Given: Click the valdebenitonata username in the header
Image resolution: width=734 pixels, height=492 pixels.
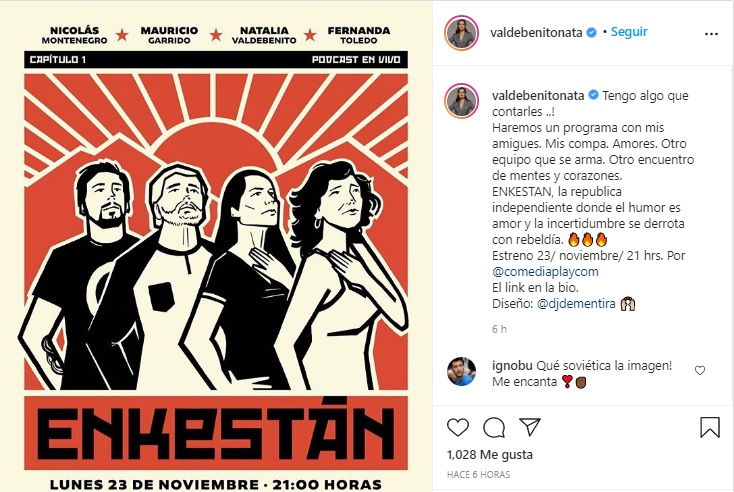Looking at the screenshot, I should pos(536,32).
